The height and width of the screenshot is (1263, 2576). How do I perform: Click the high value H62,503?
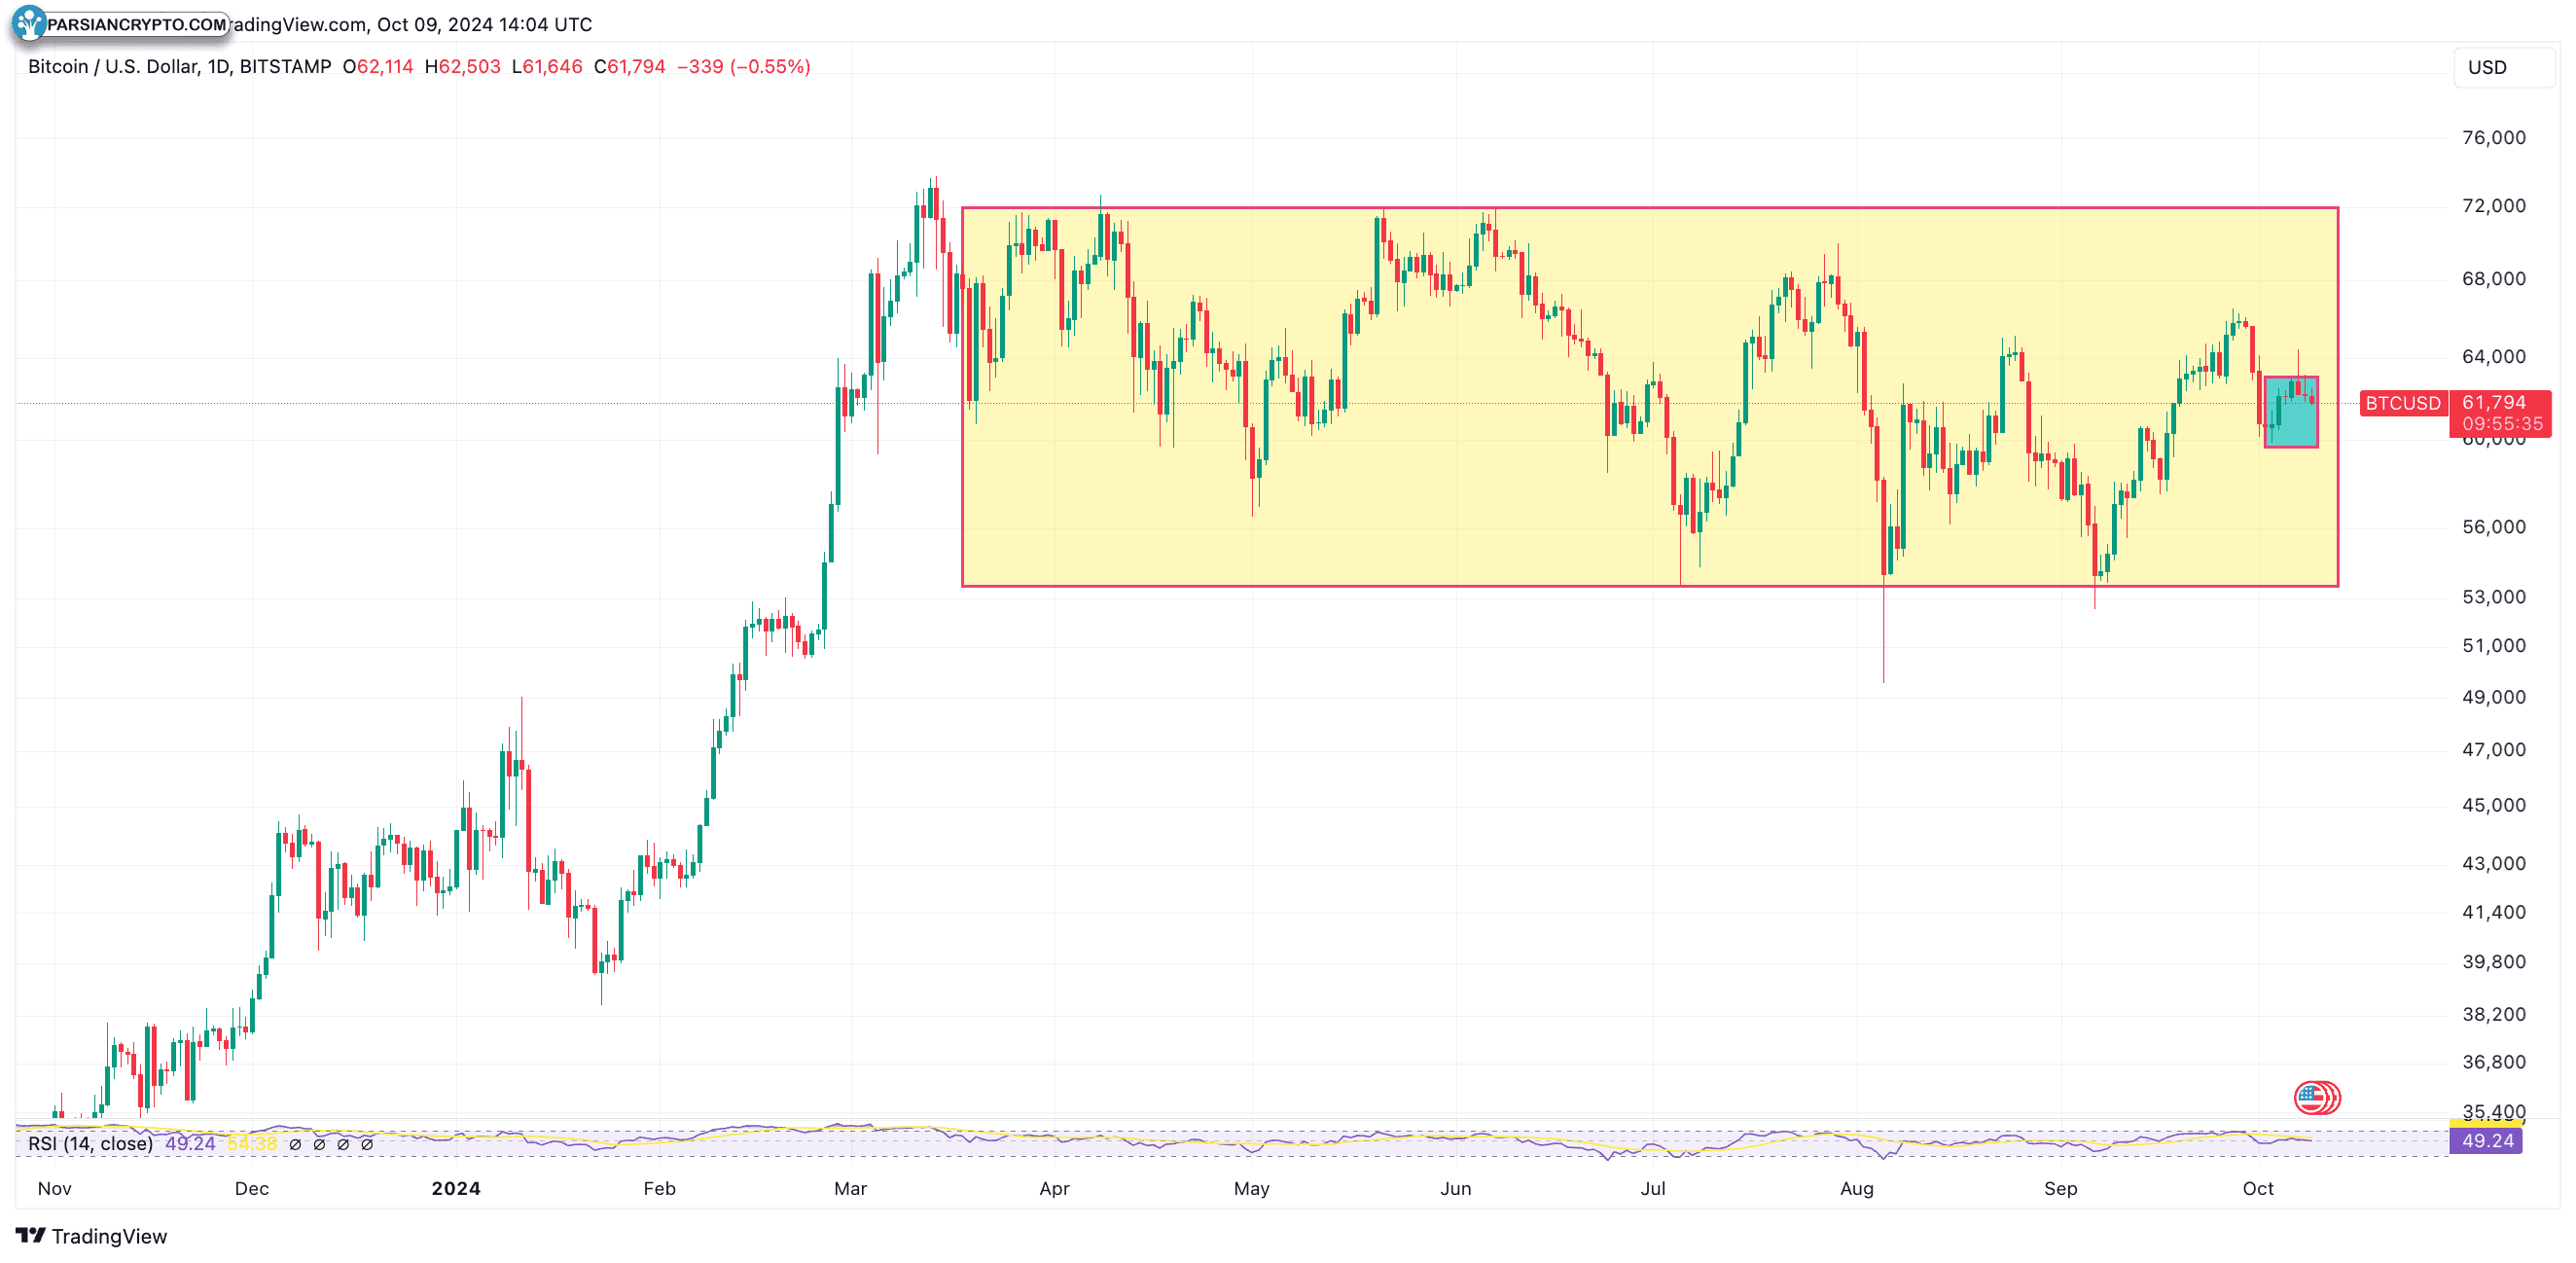[463, 66]
